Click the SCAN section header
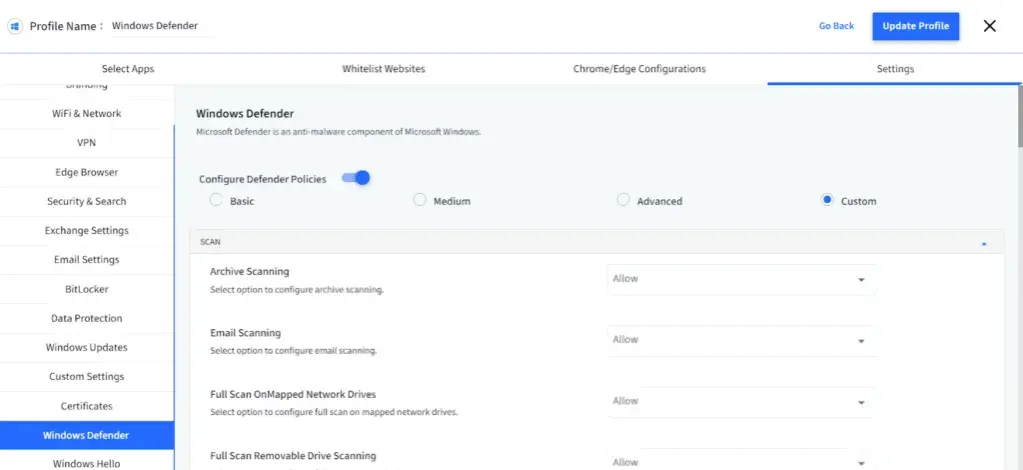The height and width of the screenshot is (470, 1023). tap(597, 242)
